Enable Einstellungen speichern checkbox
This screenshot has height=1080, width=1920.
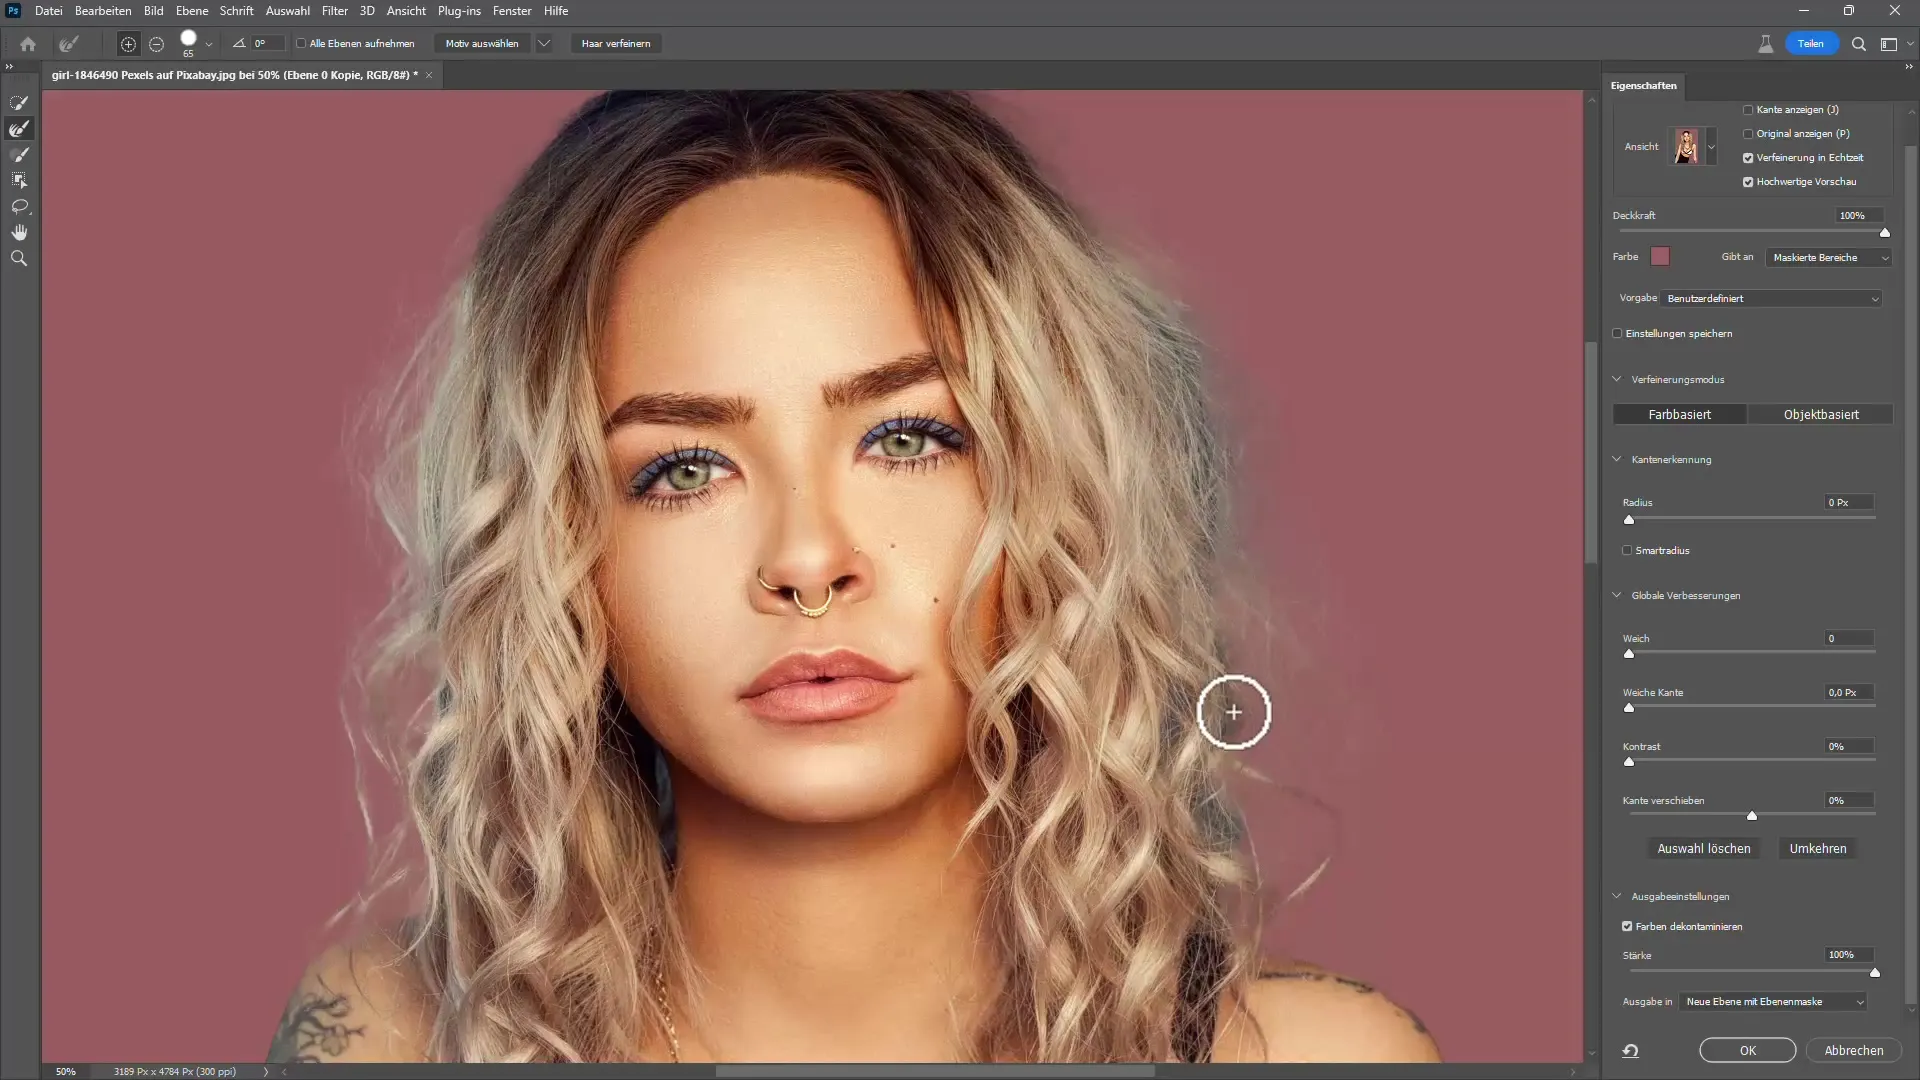click(x=1617, y=334)
